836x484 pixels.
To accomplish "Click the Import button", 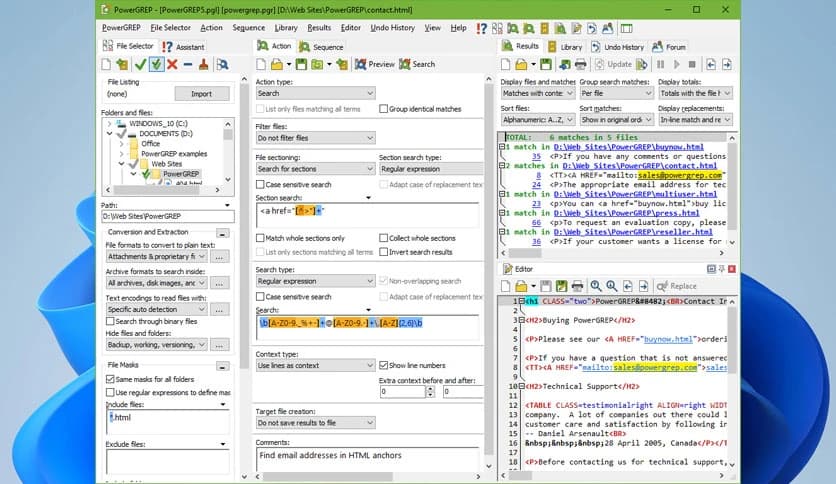I will click(x=202, y=94).
